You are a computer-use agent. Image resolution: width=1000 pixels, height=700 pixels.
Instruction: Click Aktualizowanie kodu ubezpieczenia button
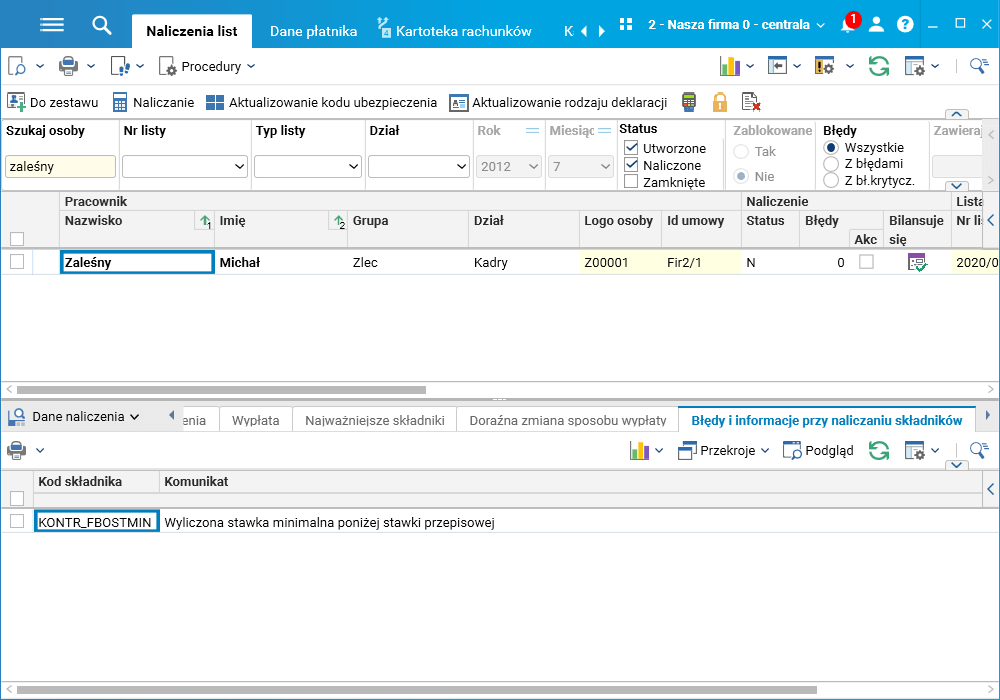321,102
